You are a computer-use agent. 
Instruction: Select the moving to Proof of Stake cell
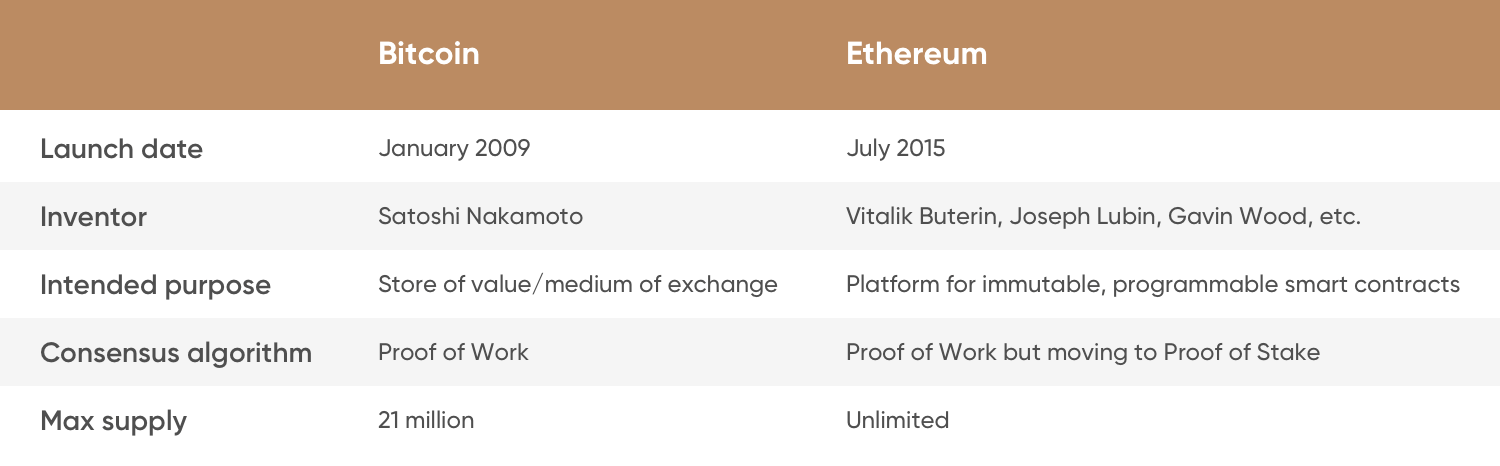tap(1083, 352)
